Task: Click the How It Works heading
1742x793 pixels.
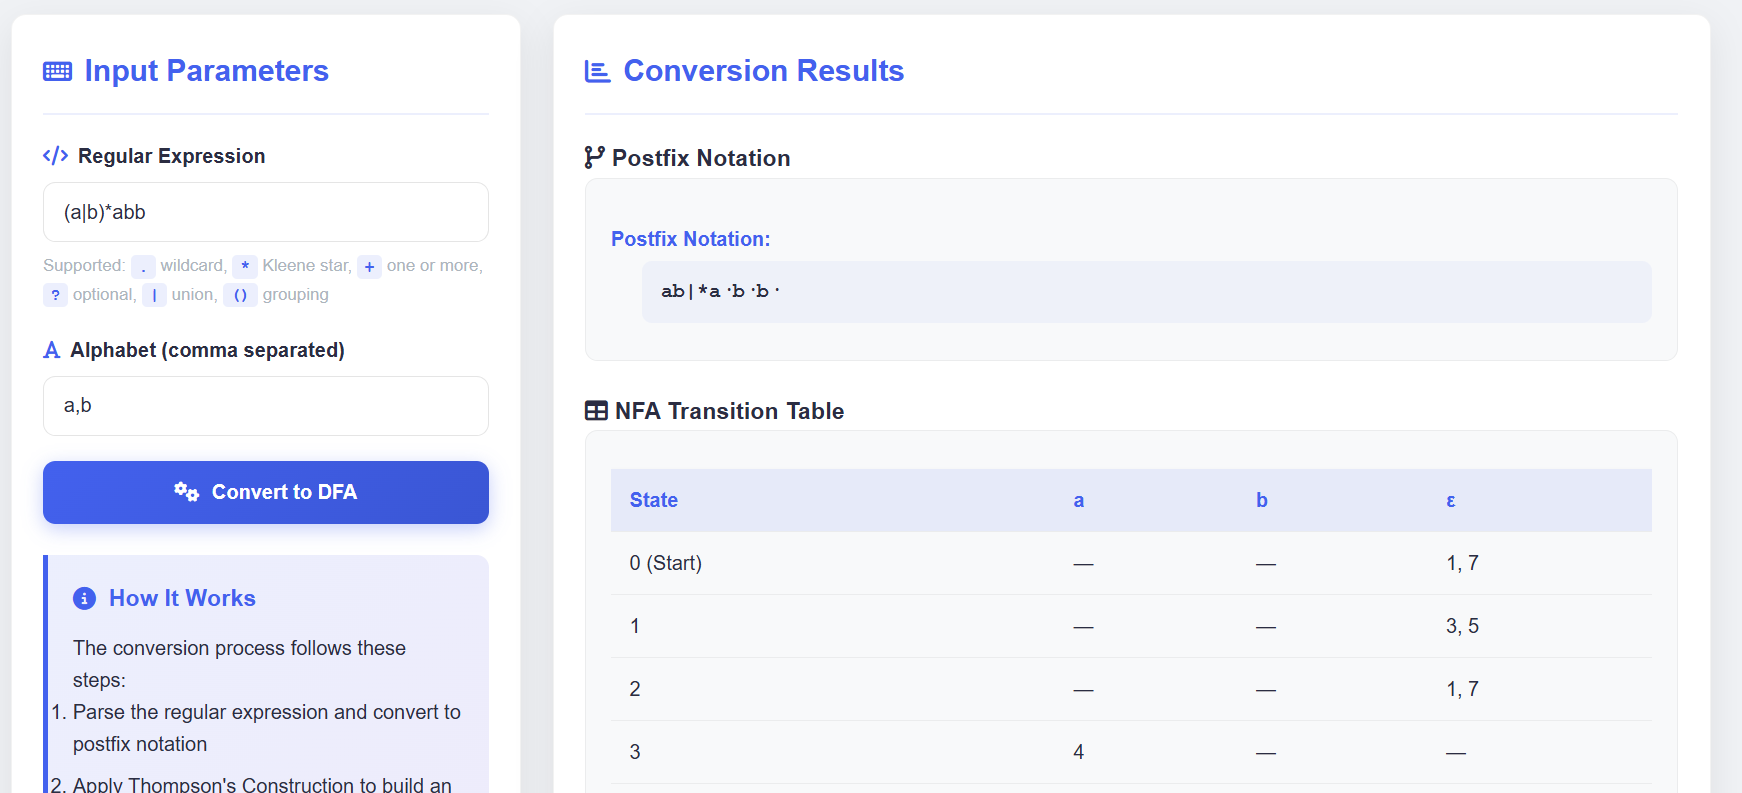Action: [182, 598]
